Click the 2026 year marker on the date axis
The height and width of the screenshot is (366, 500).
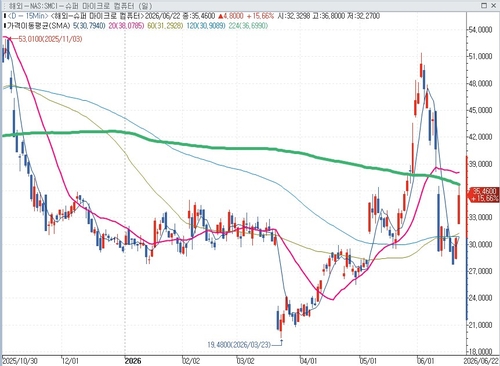[133, 361]
